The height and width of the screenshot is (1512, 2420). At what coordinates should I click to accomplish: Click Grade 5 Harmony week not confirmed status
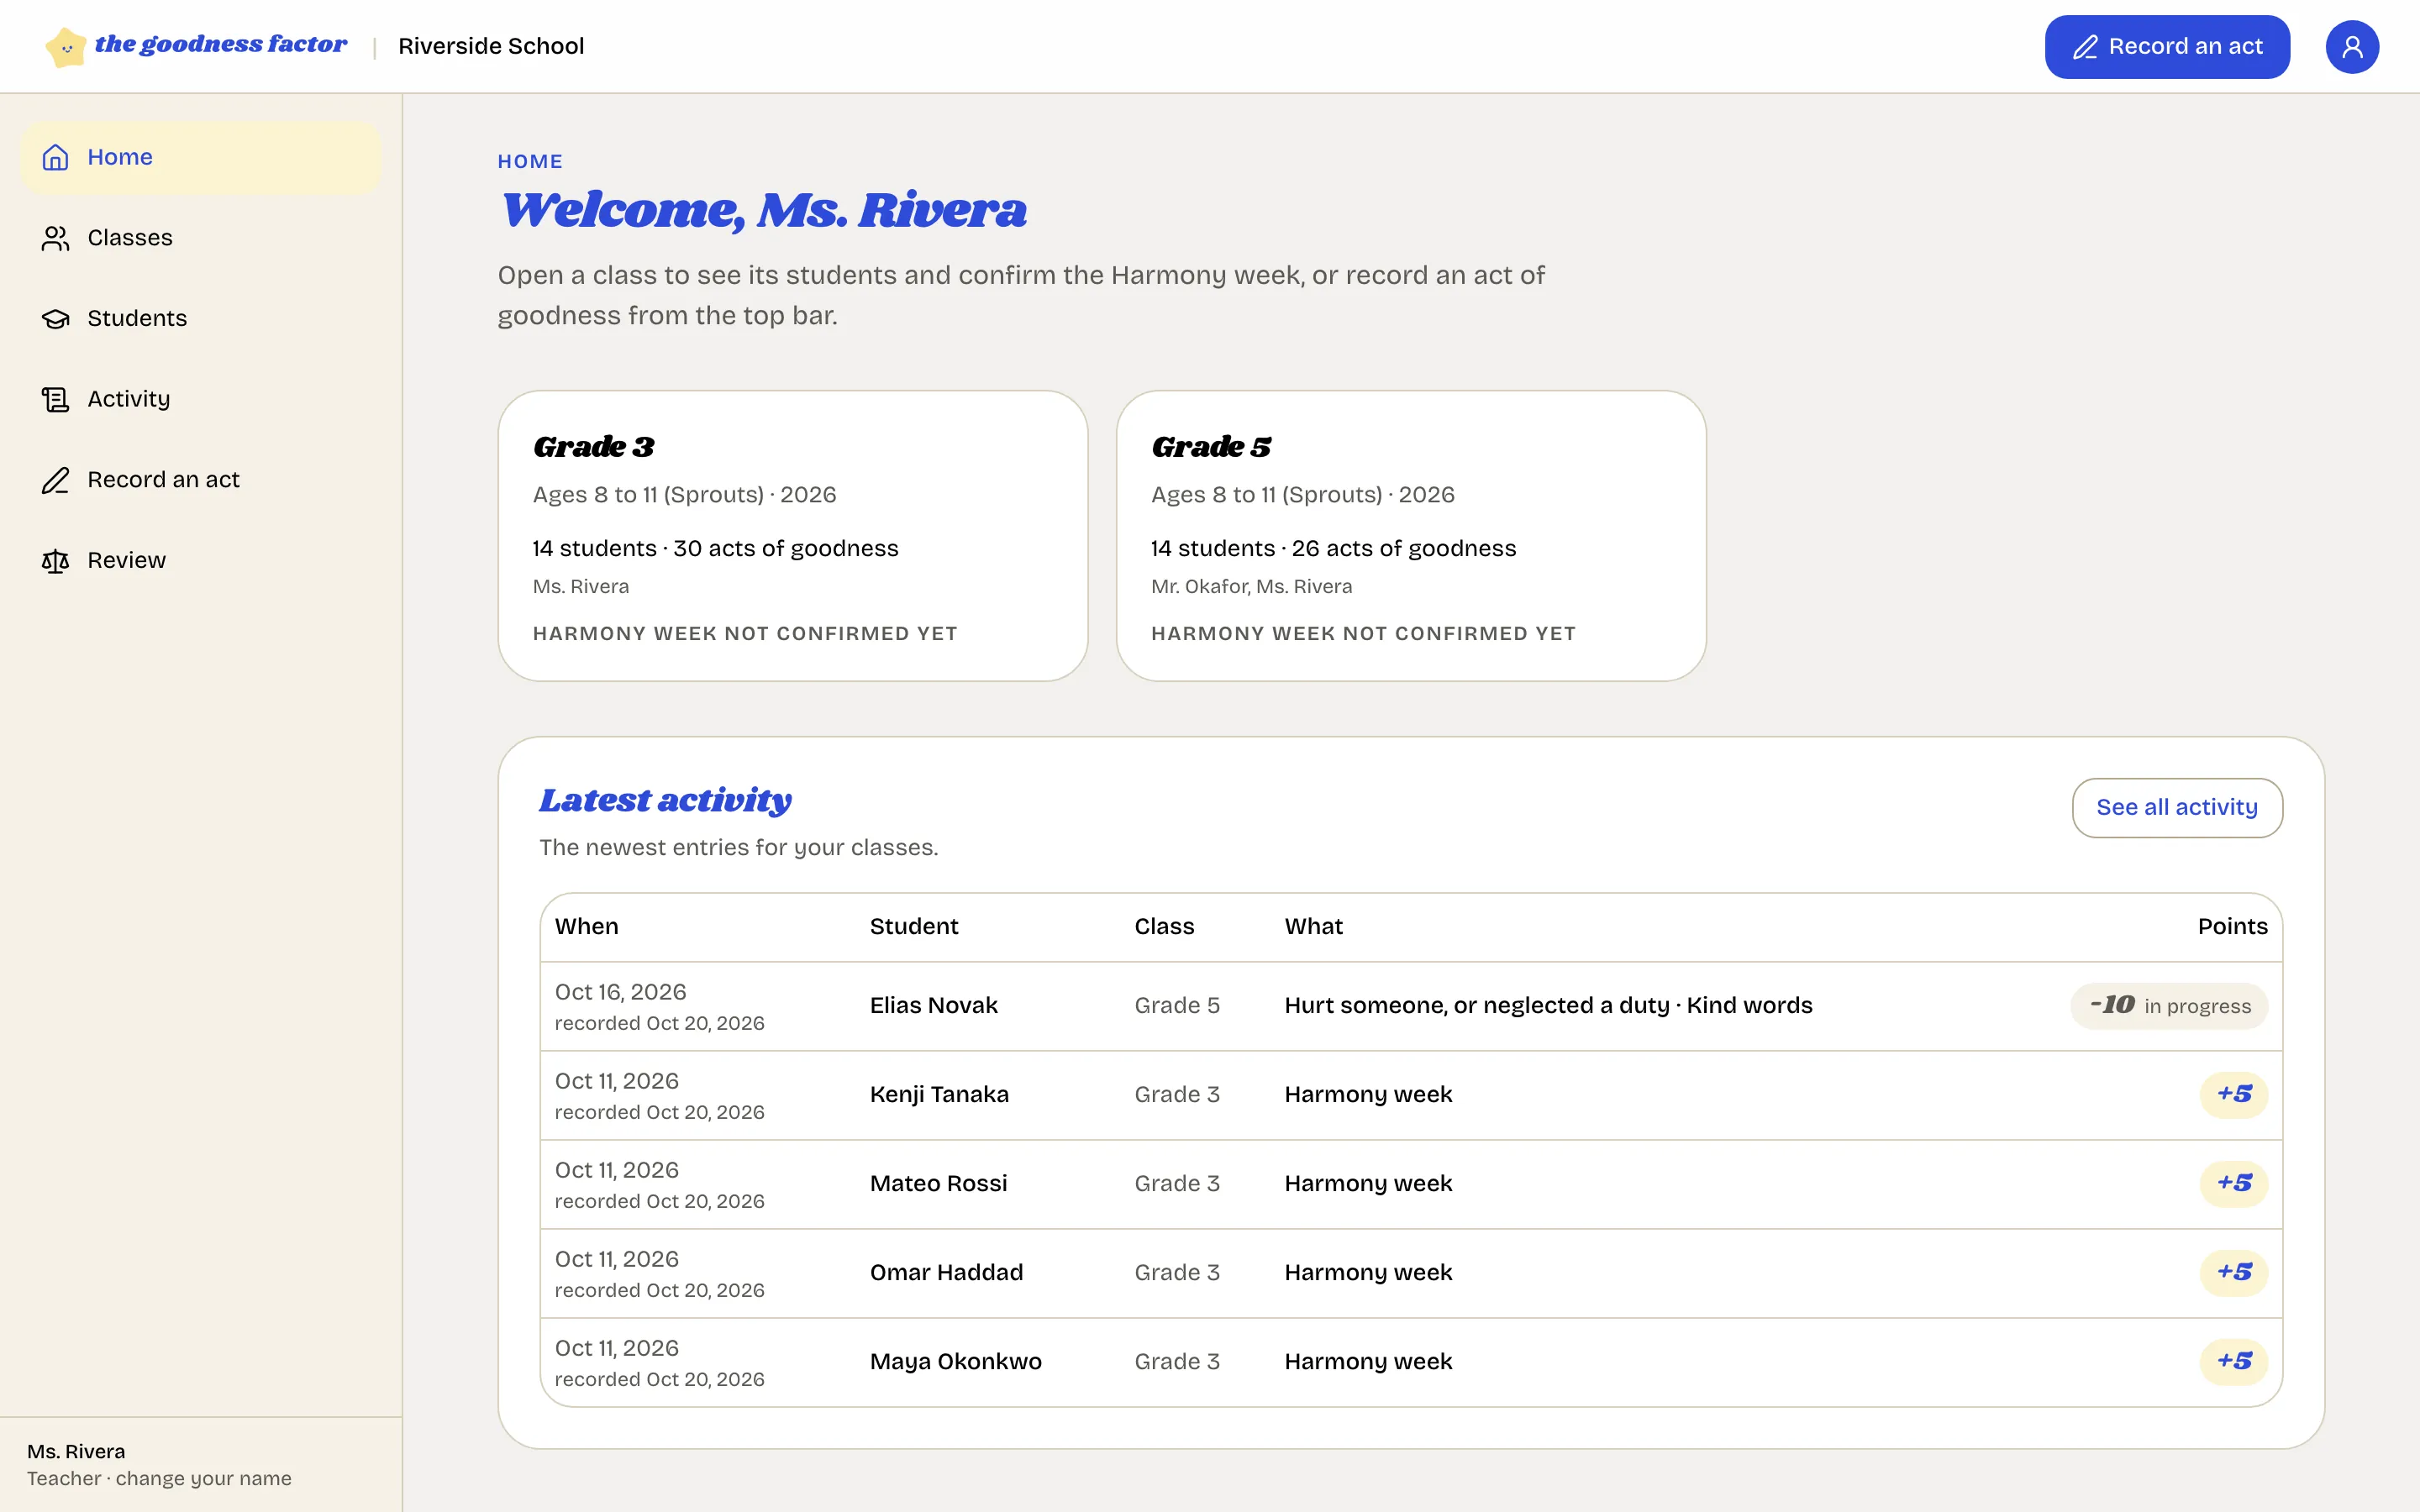click(x=1363, y=633)
